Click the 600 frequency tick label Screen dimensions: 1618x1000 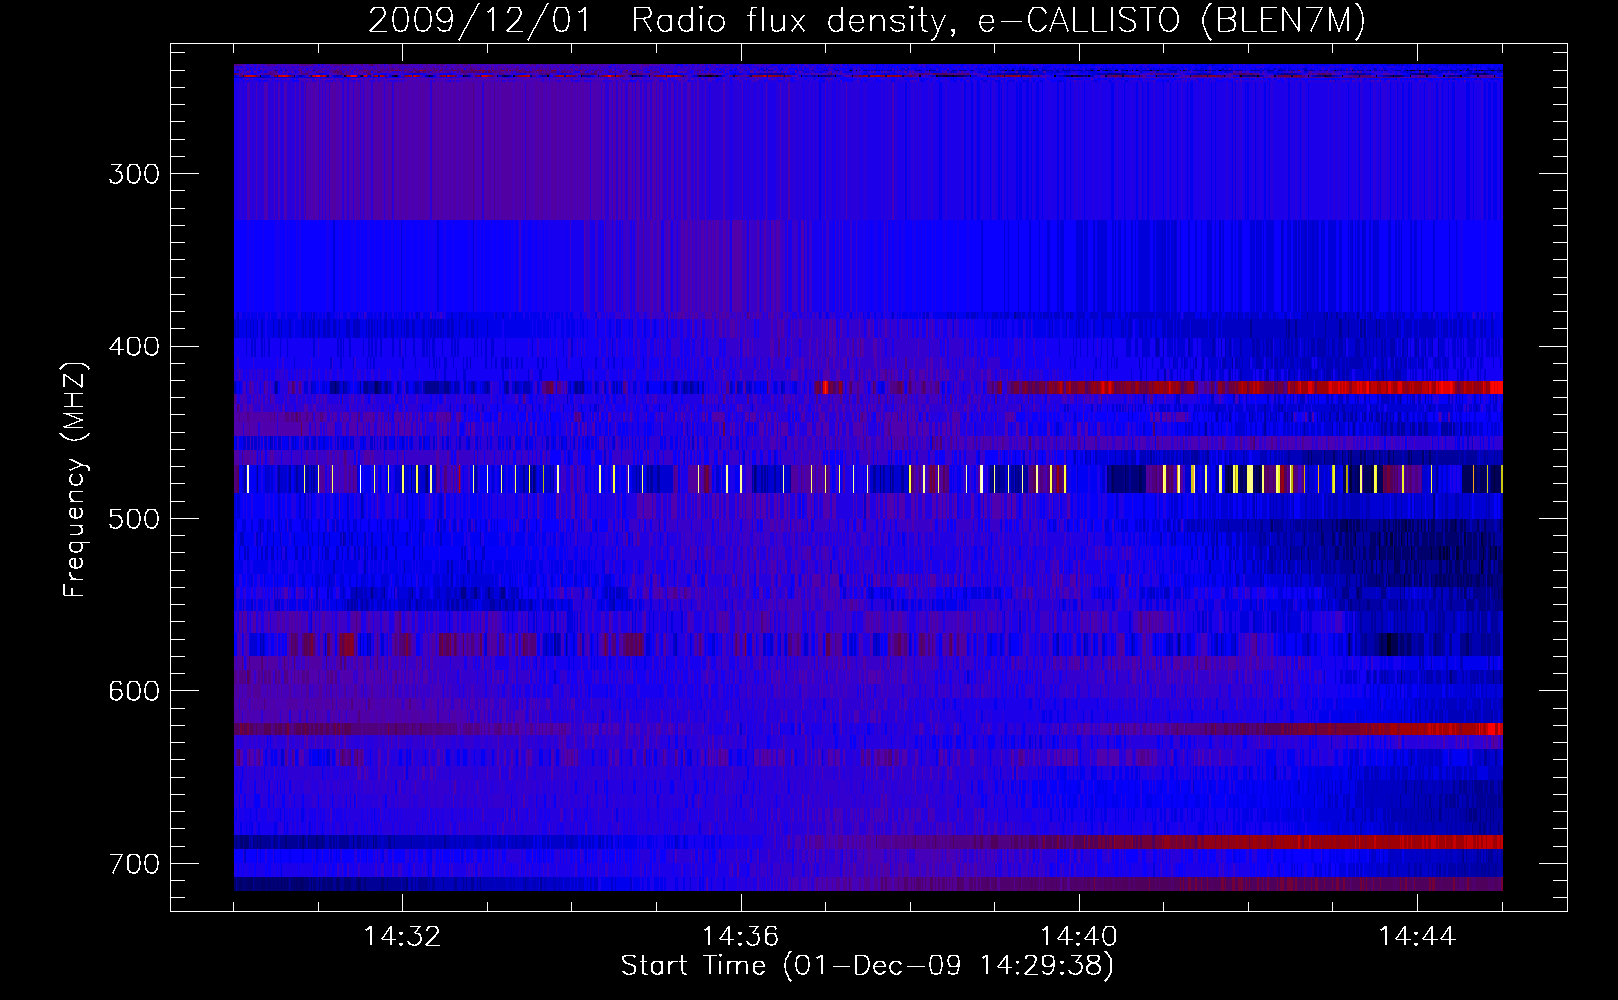134,691
